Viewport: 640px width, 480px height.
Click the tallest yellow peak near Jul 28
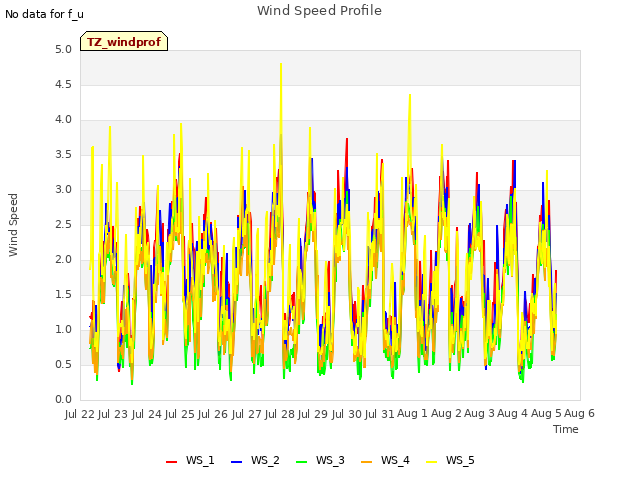click(x=281, y=64)
